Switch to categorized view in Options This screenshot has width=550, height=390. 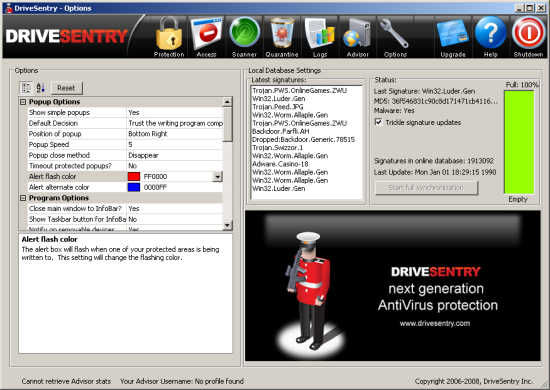coord(26,88)
